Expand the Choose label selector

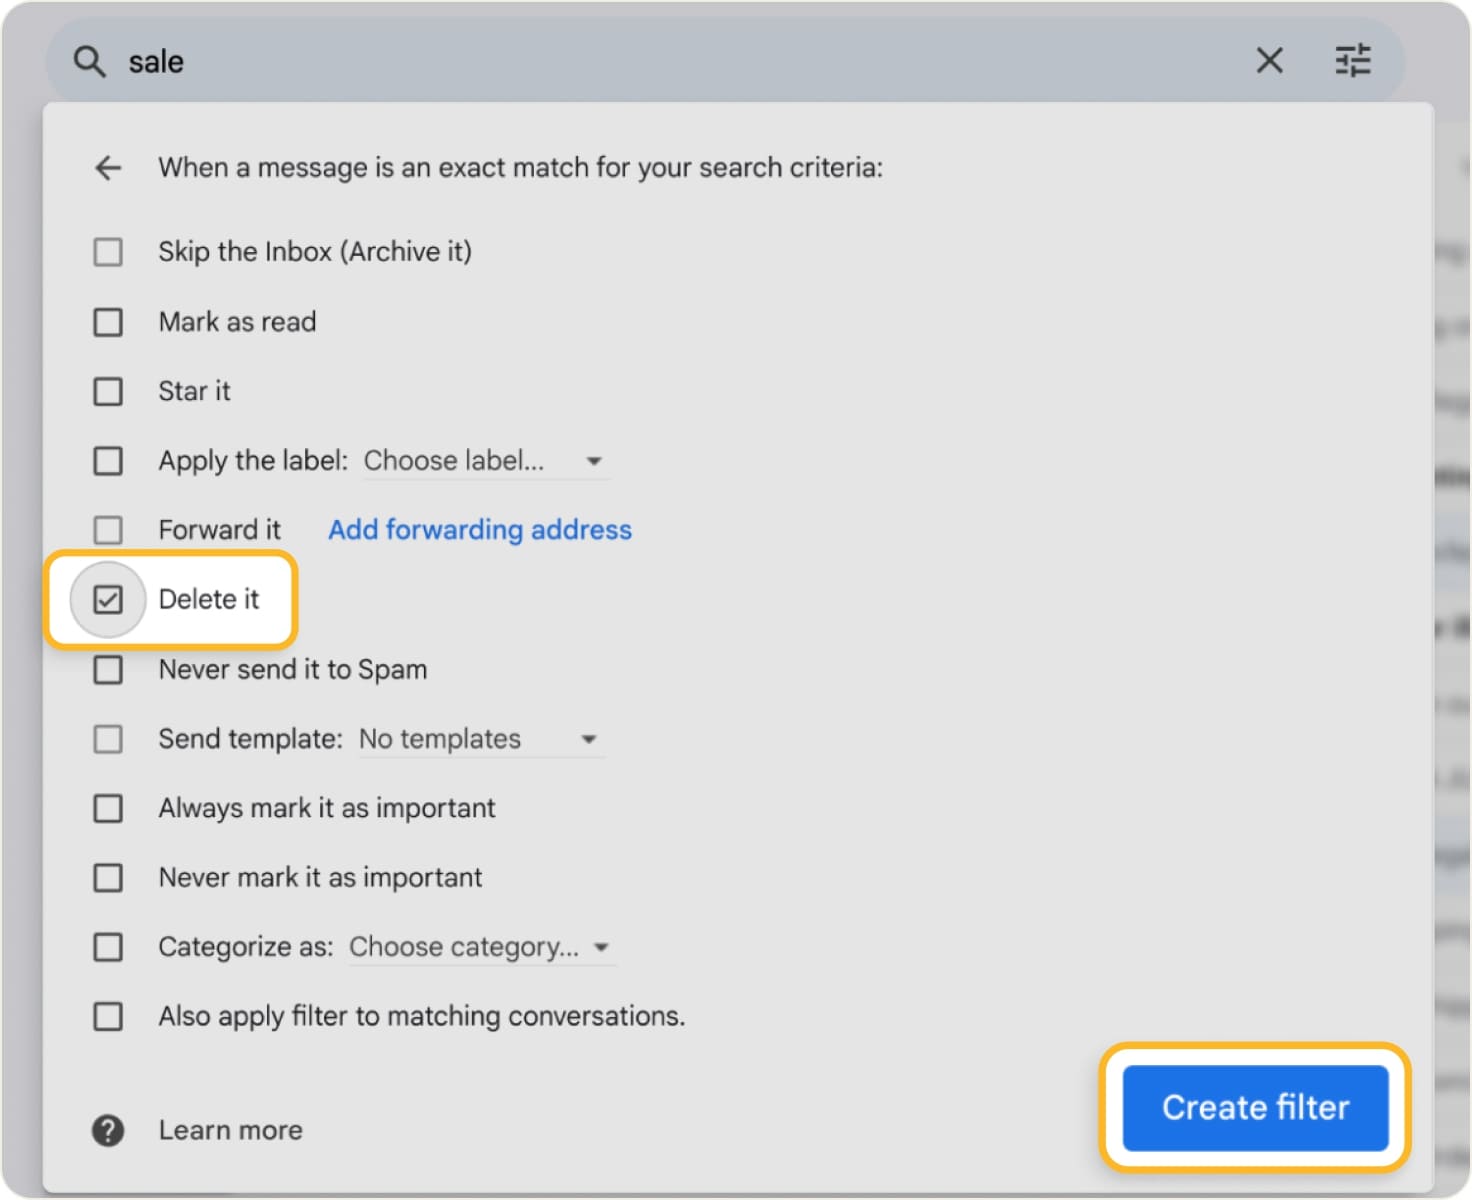click(x=455, y=461)
